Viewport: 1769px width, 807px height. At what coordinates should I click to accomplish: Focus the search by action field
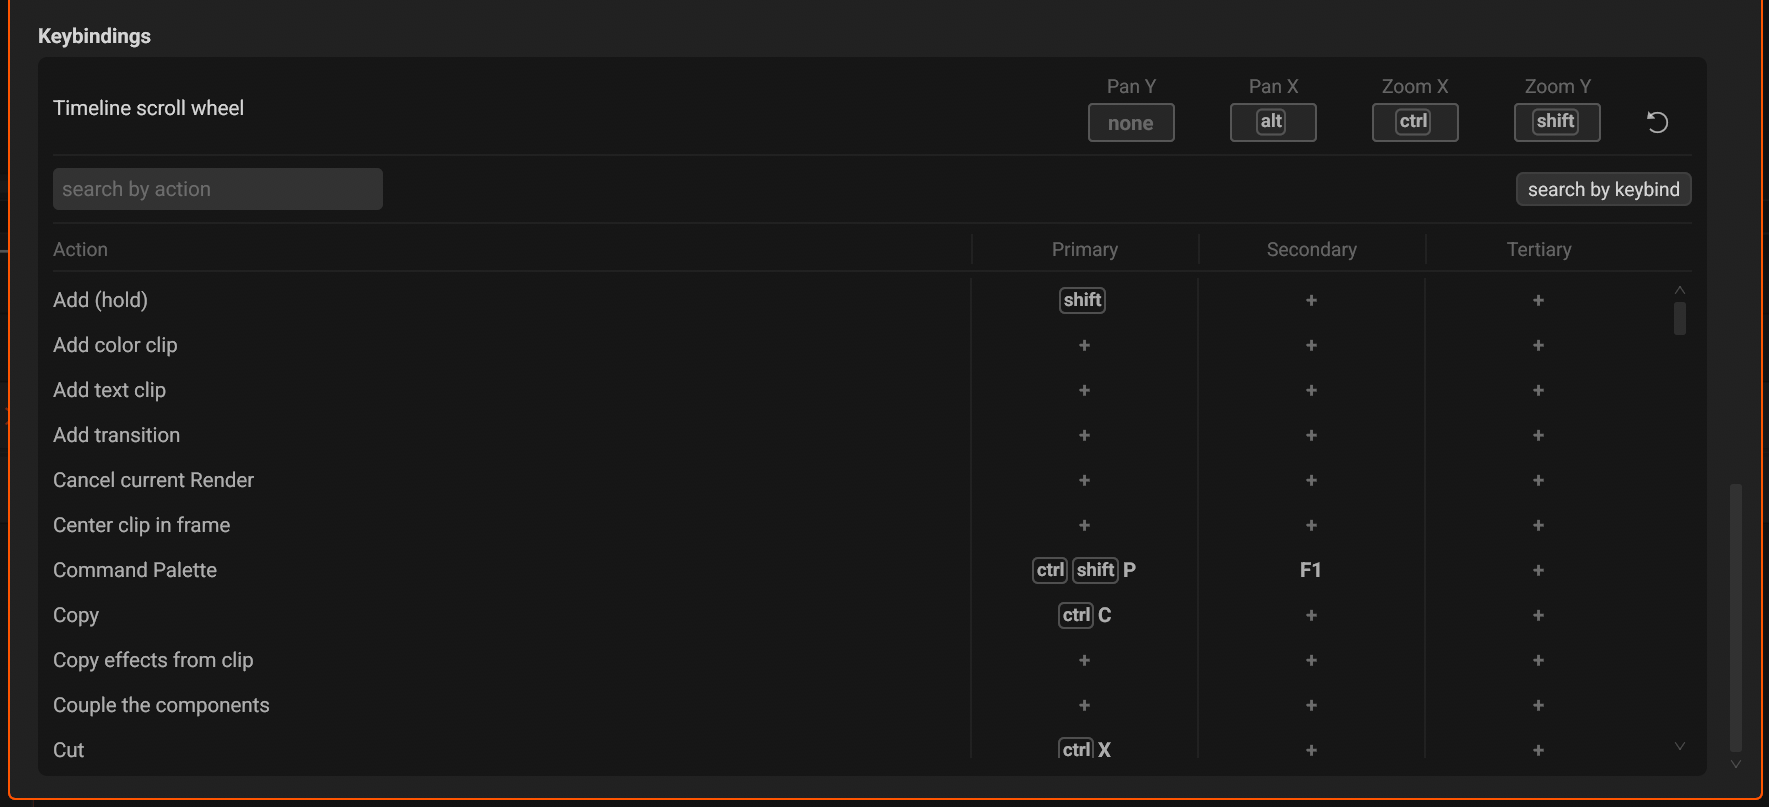[218, 189]
